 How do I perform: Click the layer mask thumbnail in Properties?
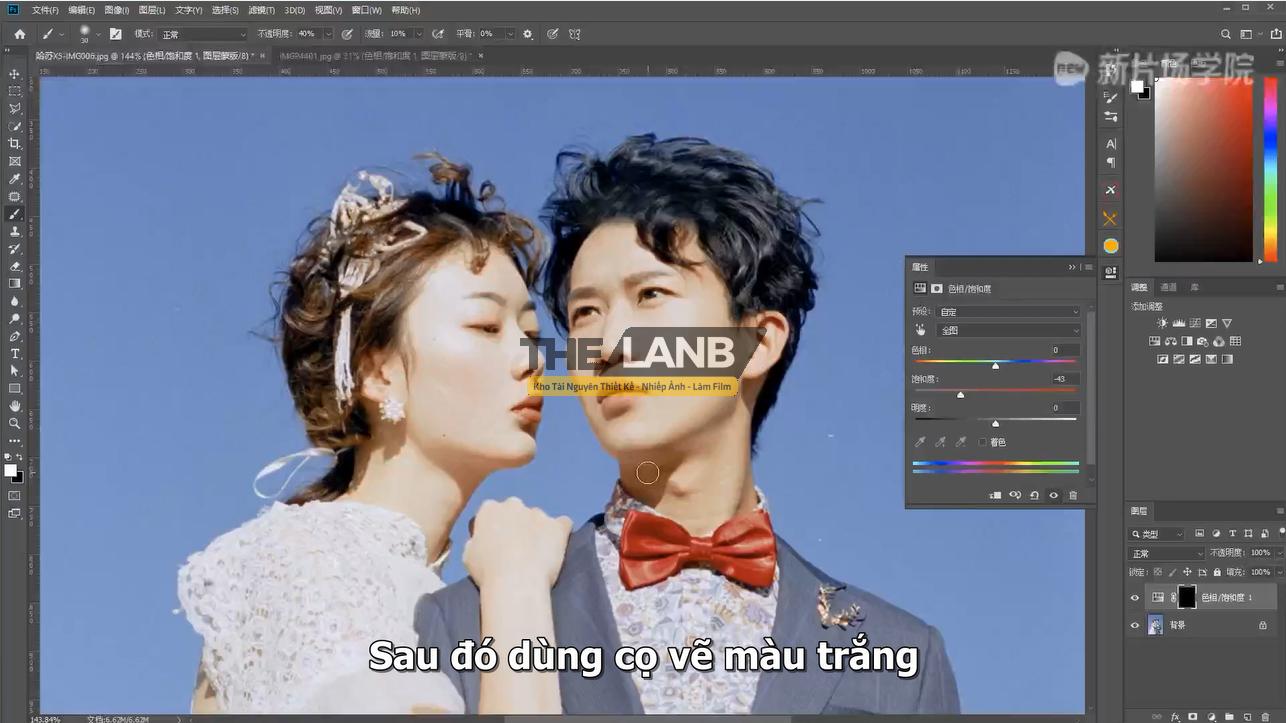937,288
